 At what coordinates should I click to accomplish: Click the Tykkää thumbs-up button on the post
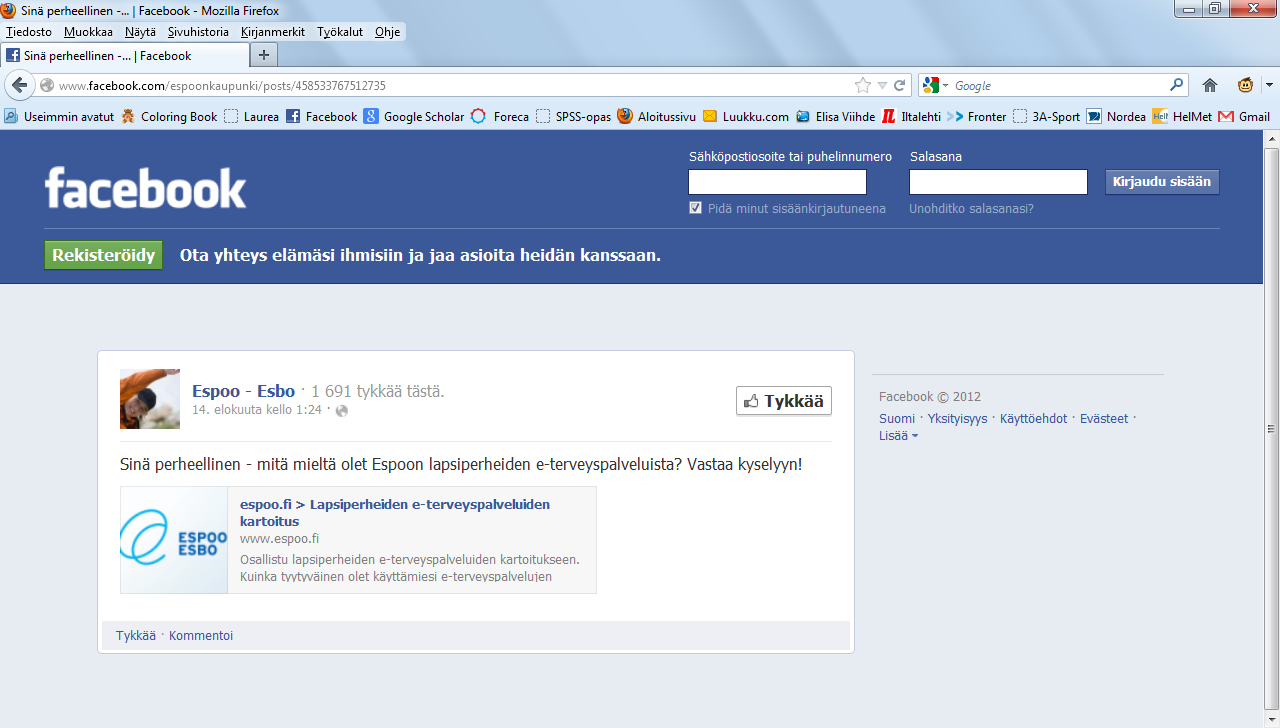click(x=784, y=401)
